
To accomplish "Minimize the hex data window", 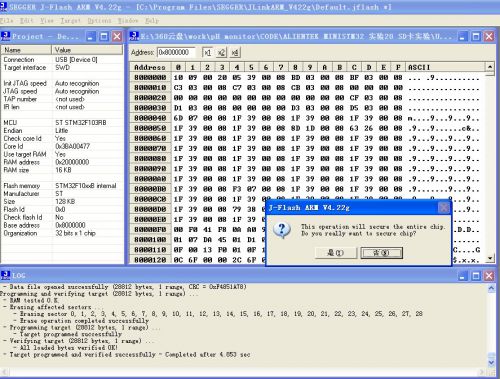I will (462, 36).
